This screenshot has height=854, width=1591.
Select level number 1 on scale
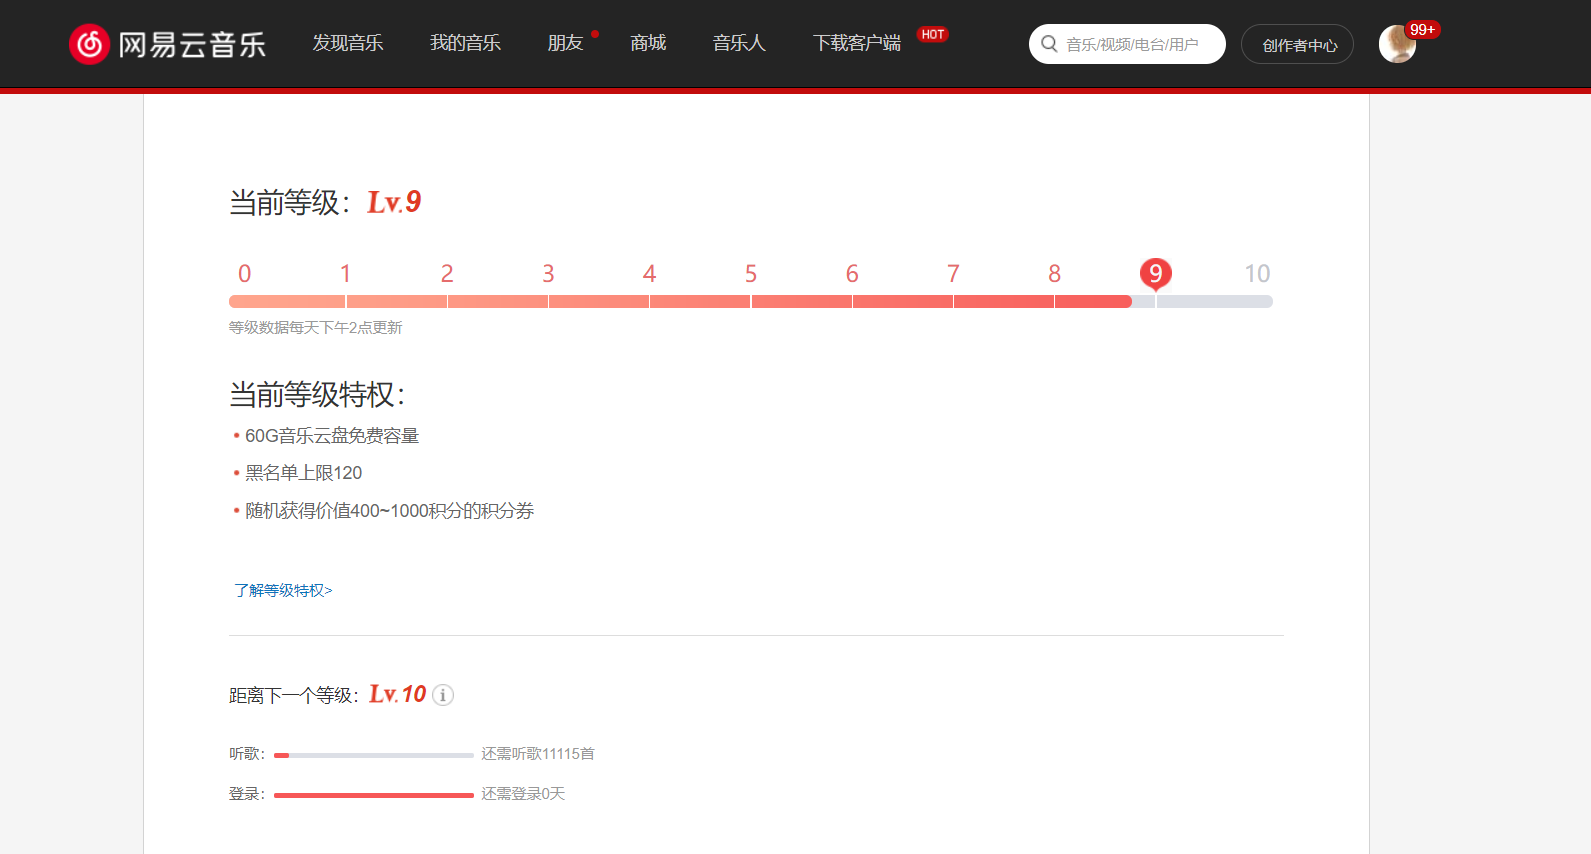(346, 274)
